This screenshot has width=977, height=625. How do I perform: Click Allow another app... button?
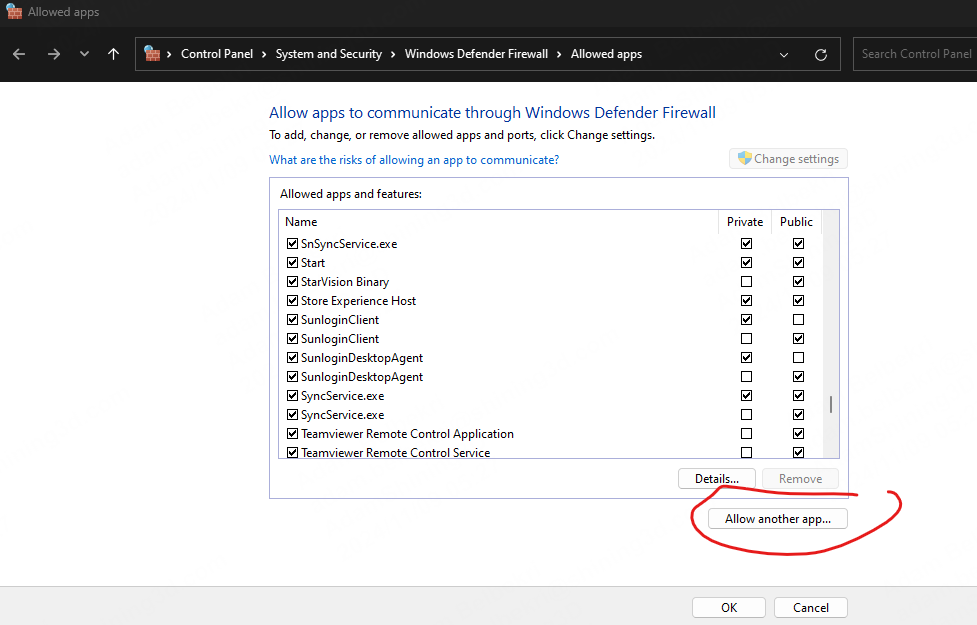click(778, 518)
